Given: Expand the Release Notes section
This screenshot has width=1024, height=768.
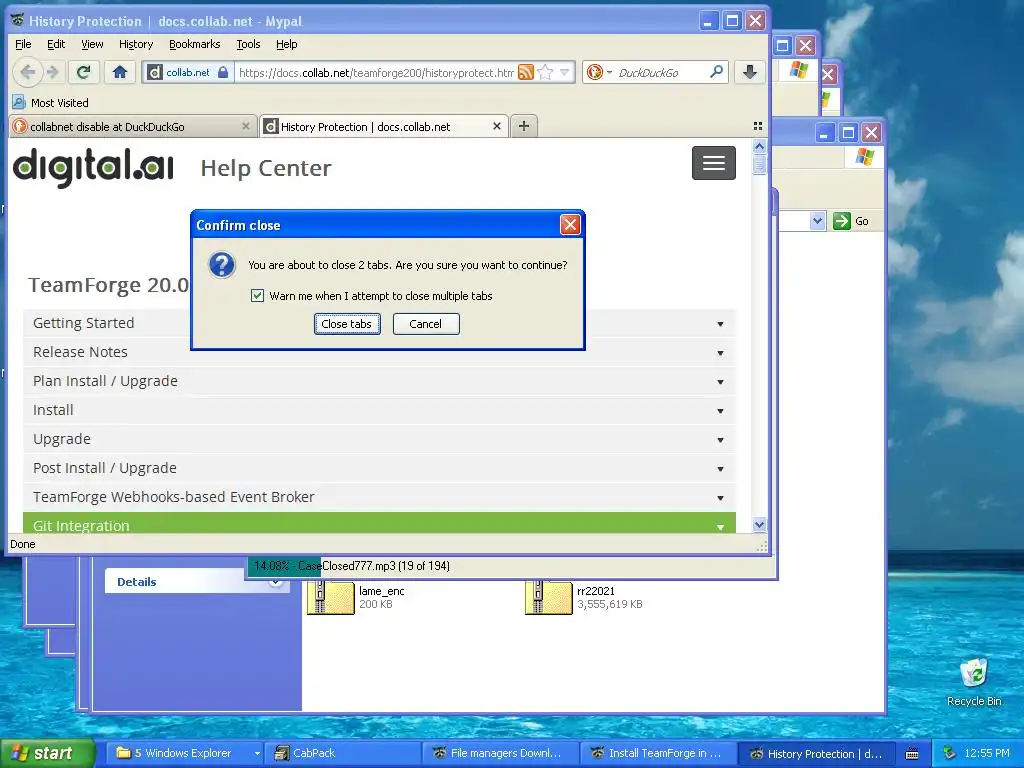Looking at the screenshot, I should point(379,352).
